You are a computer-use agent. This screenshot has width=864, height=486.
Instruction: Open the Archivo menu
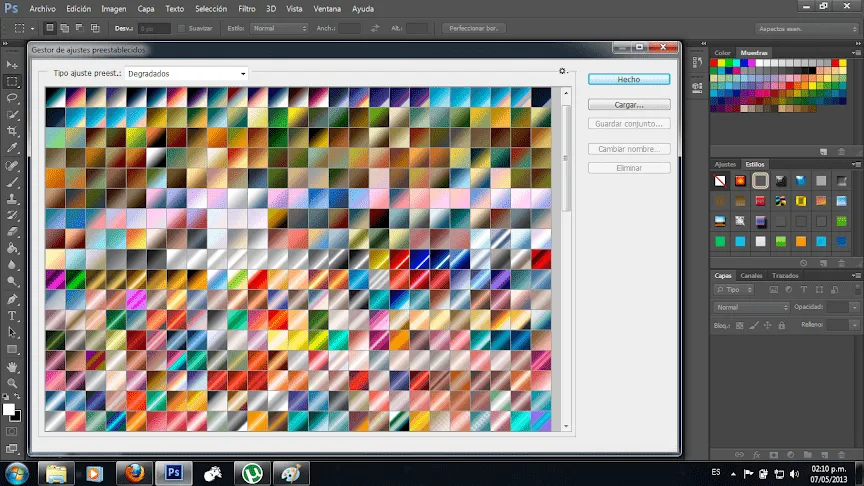click(42, 9)
